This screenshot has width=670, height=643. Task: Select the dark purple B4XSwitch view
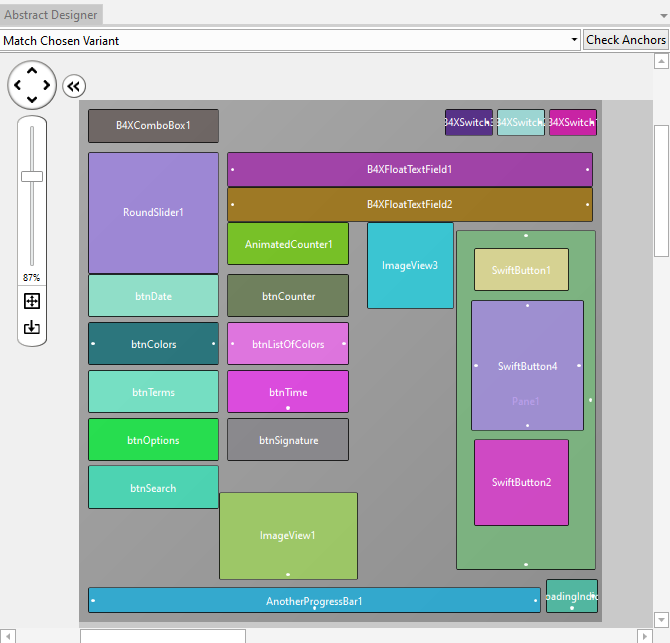tap(469, 123)
